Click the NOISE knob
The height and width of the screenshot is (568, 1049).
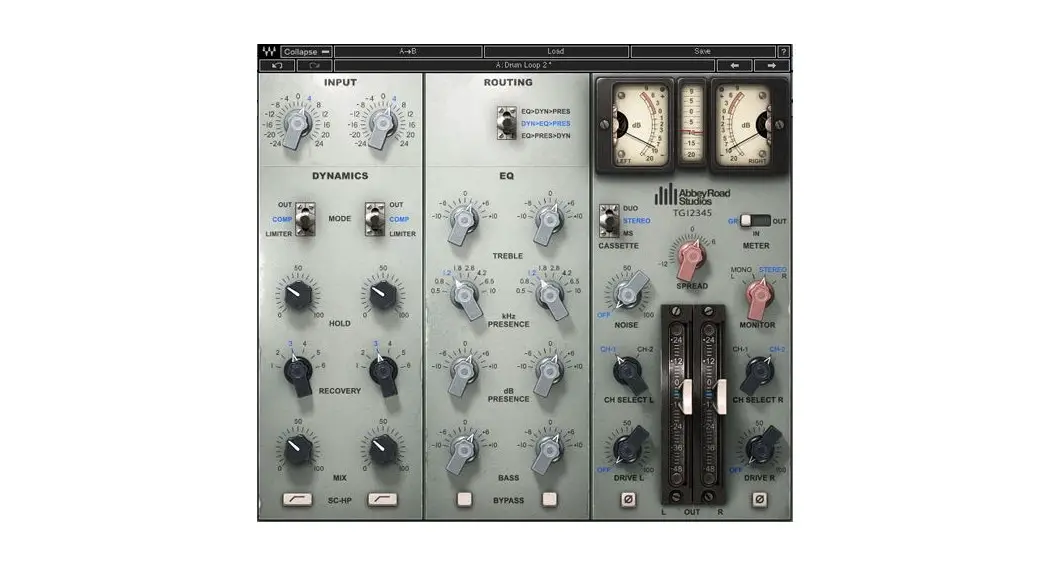click(x=628, y=295)
